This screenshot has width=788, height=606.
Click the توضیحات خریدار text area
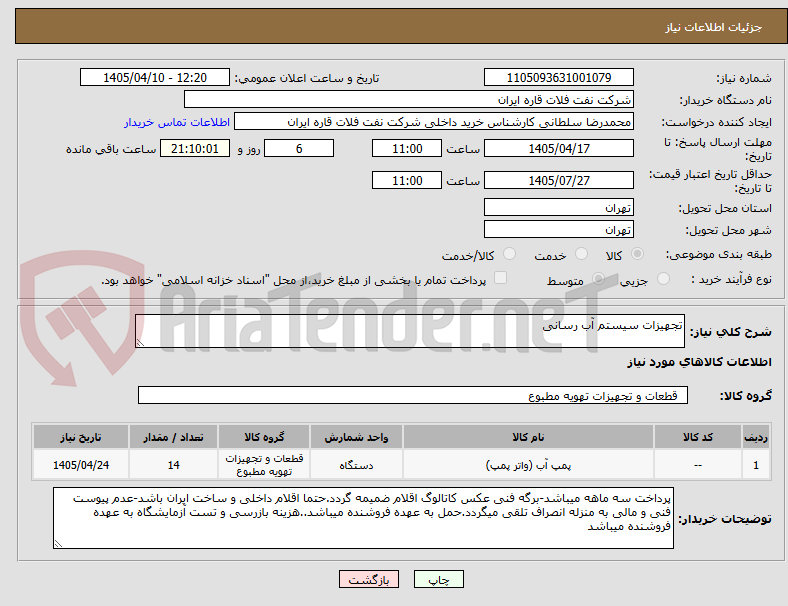[363, 518]
